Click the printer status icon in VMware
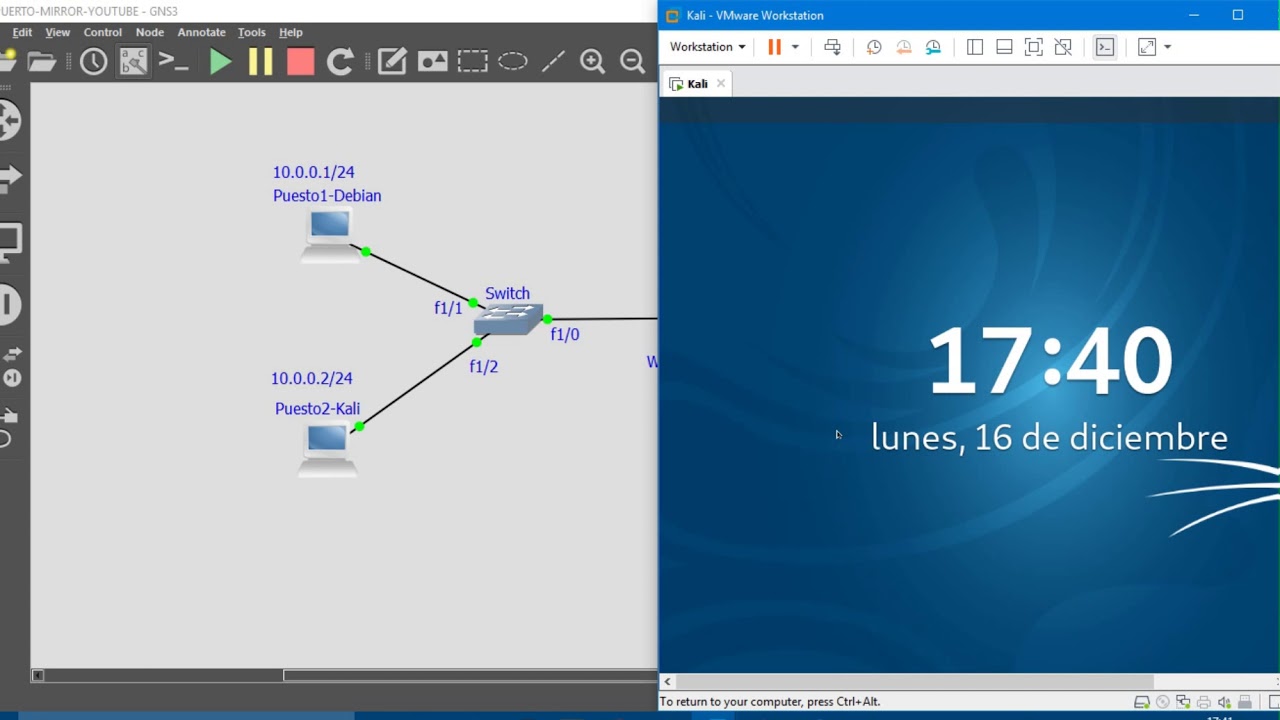This screenshot has width=1280, height=720. 1204,702
